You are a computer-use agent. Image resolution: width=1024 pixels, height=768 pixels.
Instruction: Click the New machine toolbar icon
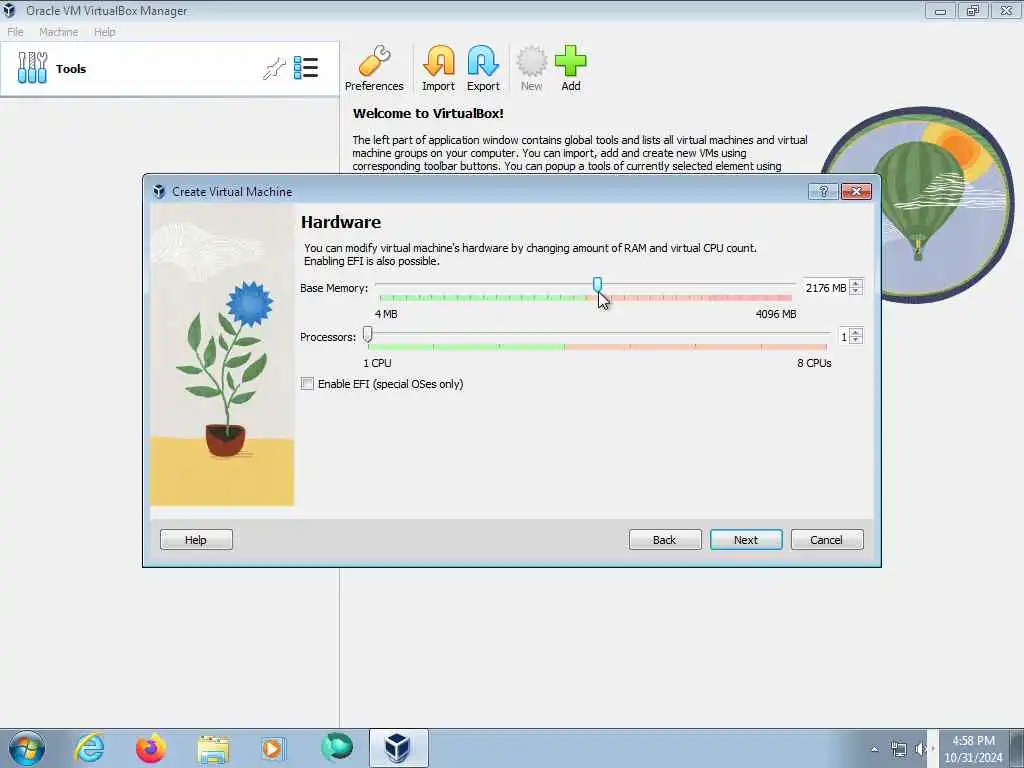[532, 69]
